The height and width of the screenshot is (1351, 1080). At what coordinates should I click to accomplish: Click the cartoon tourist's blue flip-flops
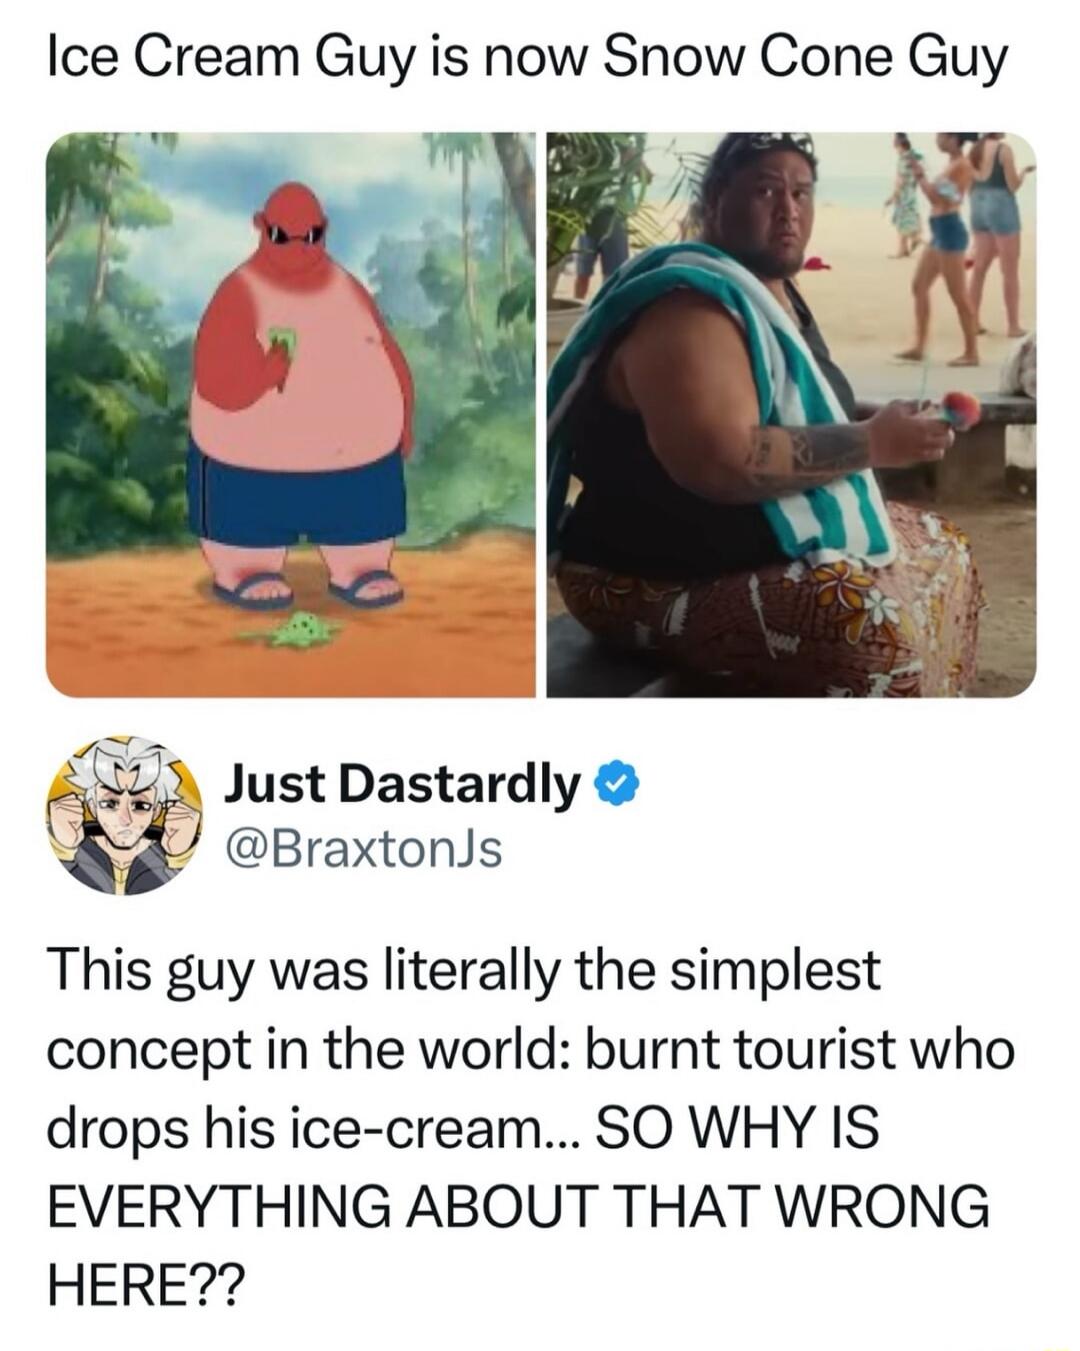[x=307, y=589]
